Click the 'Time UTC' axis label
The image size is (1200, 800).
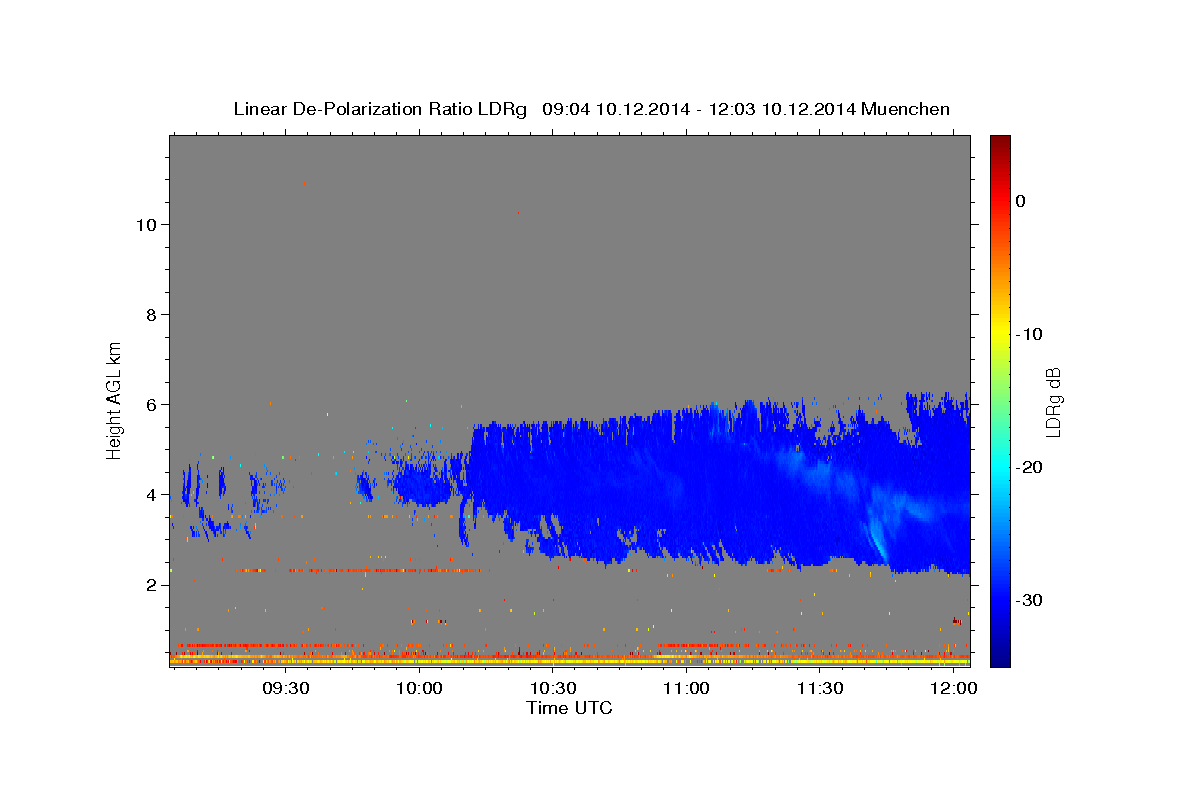click(x=569, y=708)
